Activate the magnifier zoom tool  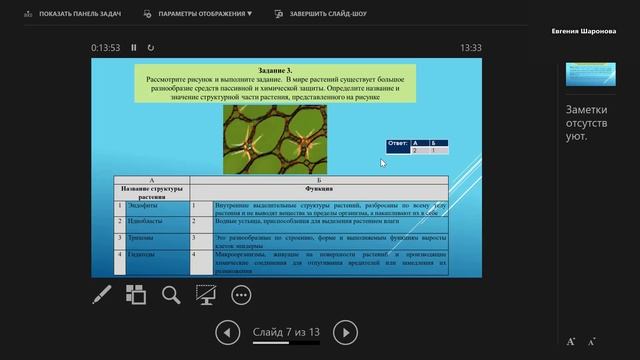tap(171, 295)
